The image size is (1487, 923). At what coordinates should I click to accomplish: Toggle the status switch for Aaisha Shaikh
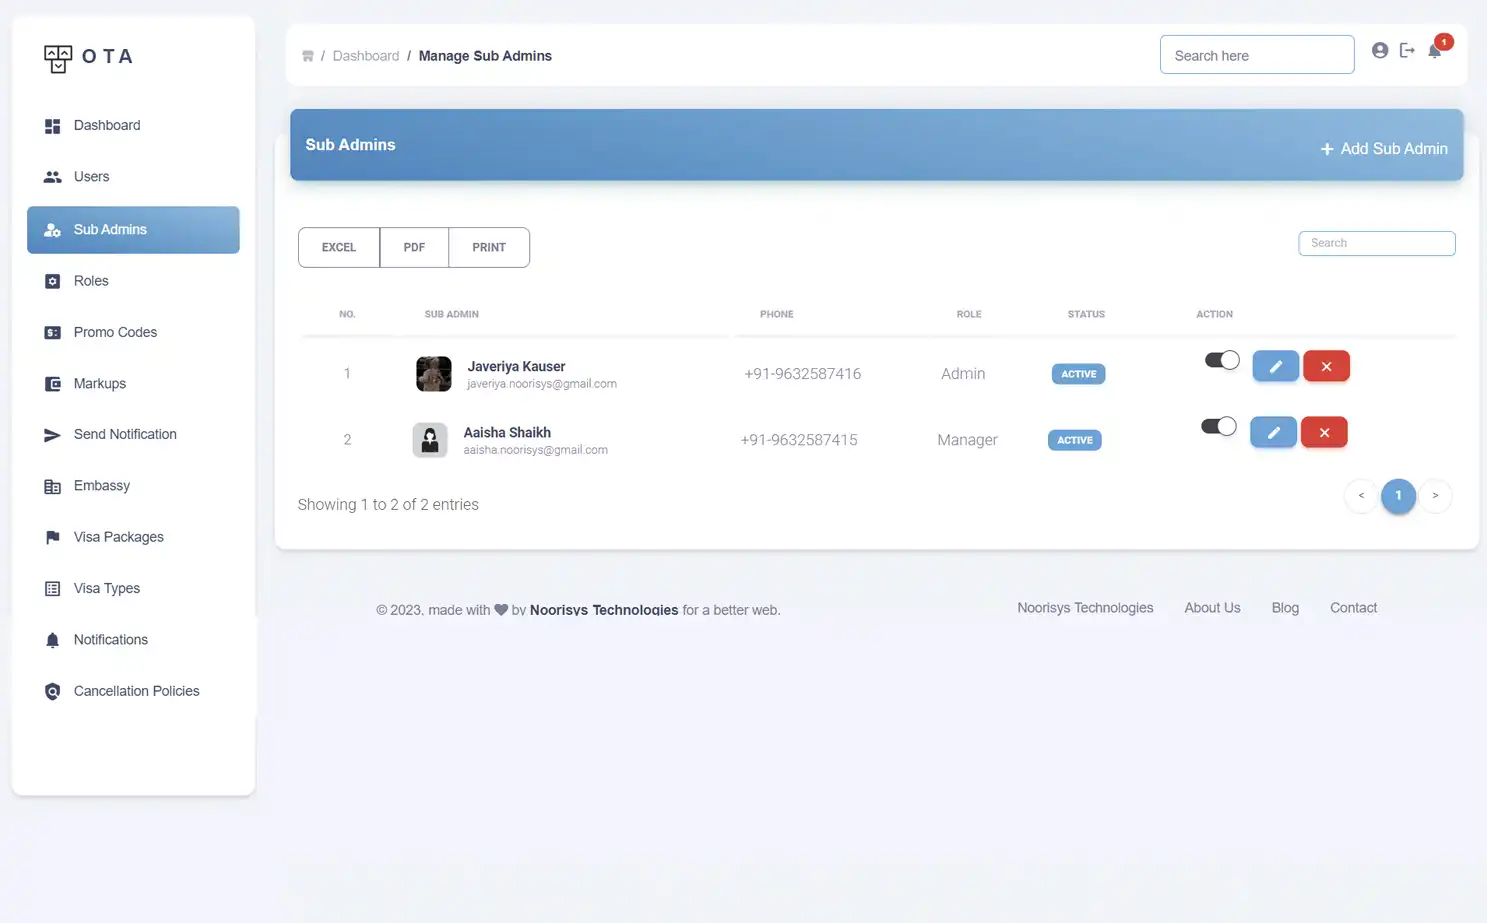[x=1218, y=426]
